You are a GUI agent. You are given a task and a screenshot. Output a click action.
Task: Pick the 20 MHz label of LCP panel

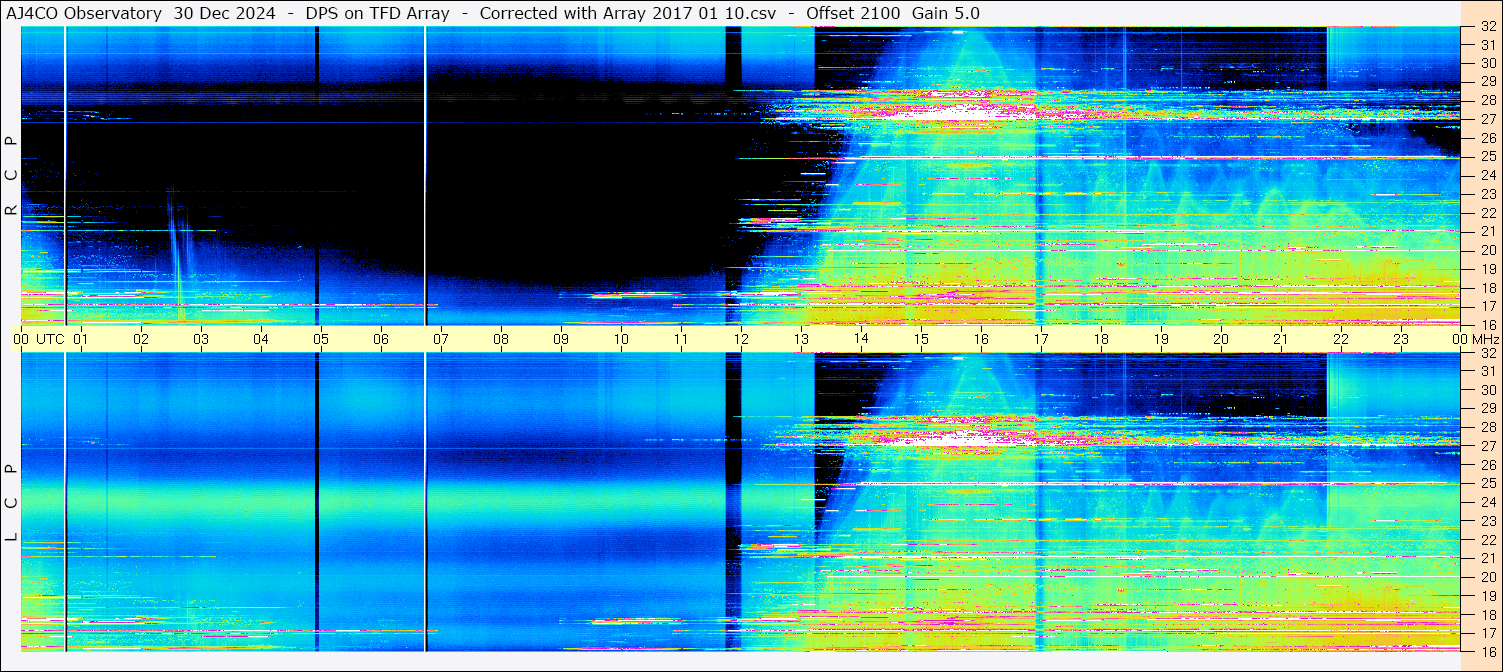point(1487,577)
